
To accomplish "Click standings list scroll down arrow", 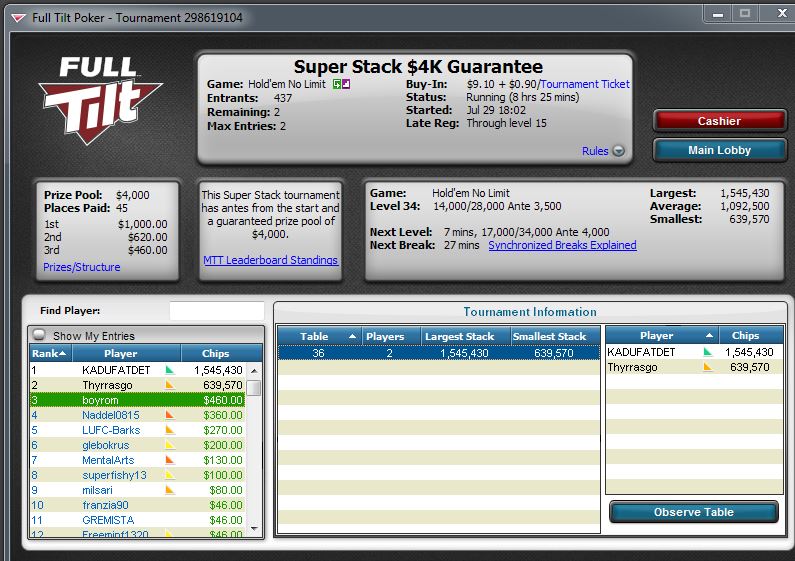I will tap(255, 529).
